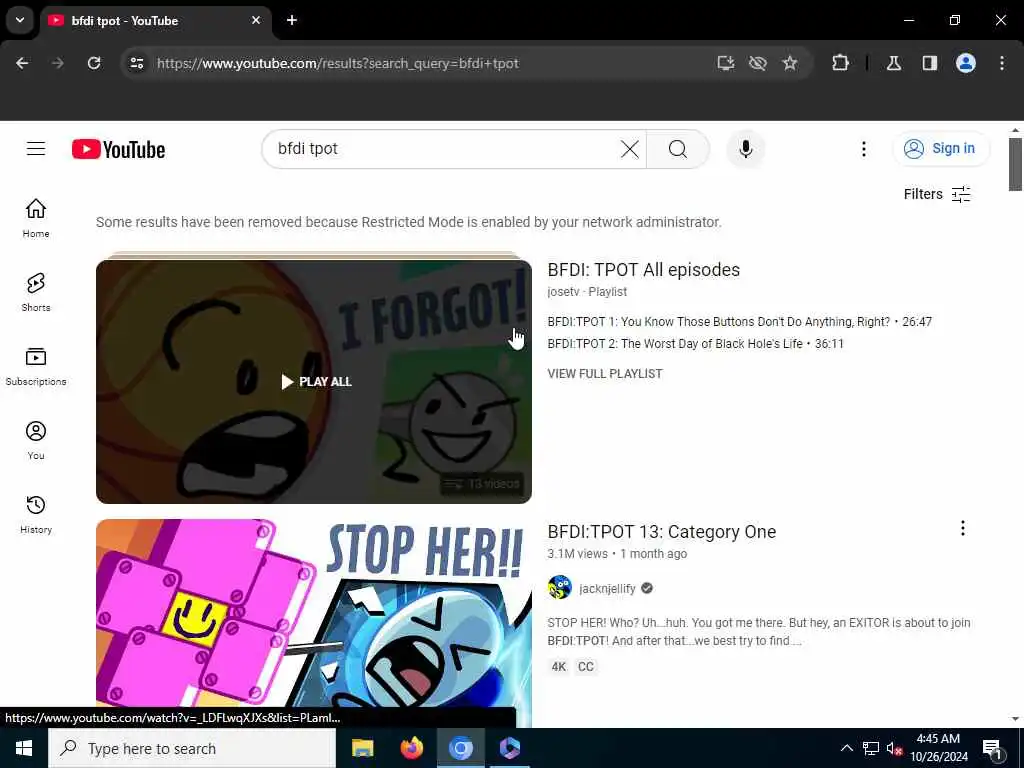Open the notification center icon
The width and height of the screenshot is (1024, 768).
[992, 749]
